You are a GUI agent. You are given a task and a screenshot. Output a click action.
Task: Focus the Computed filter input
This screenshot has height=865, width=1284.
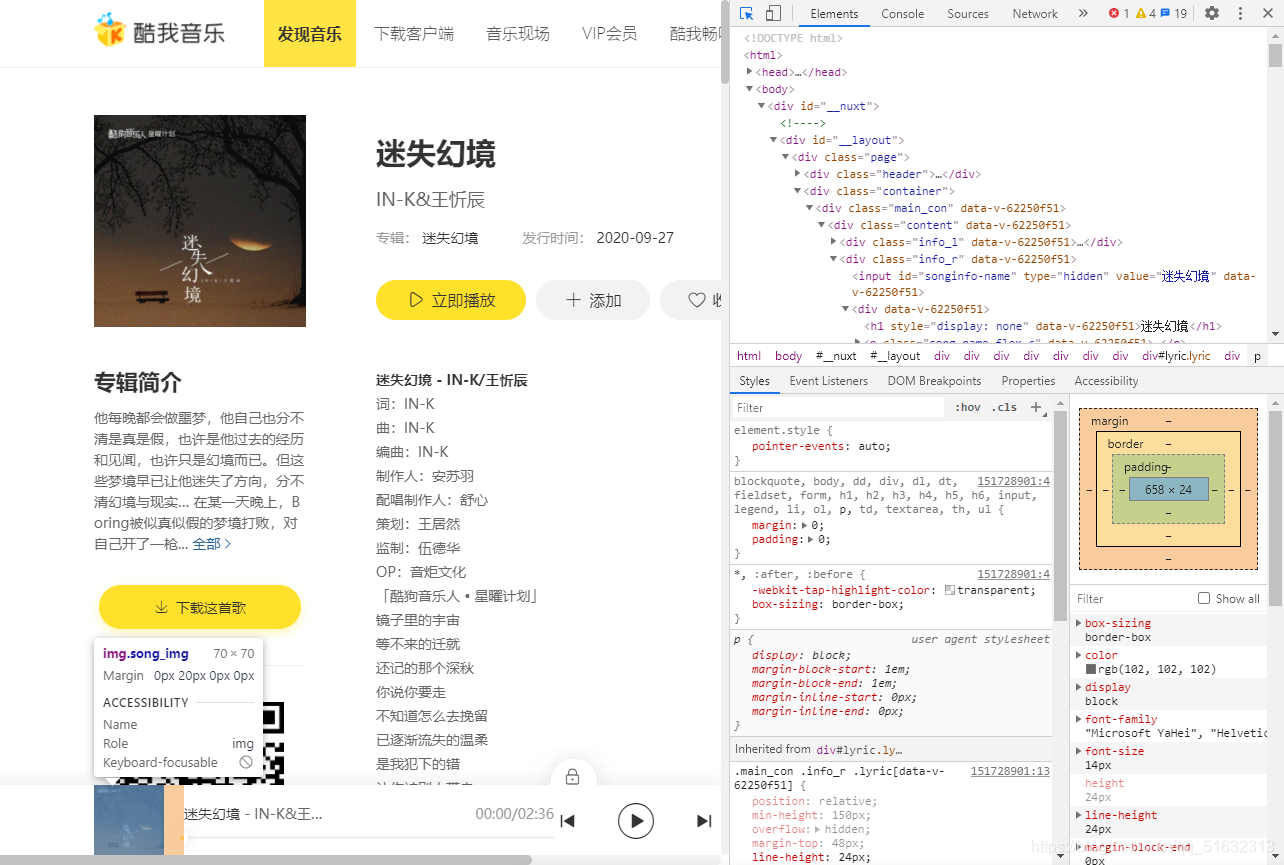coord(1132,599)
